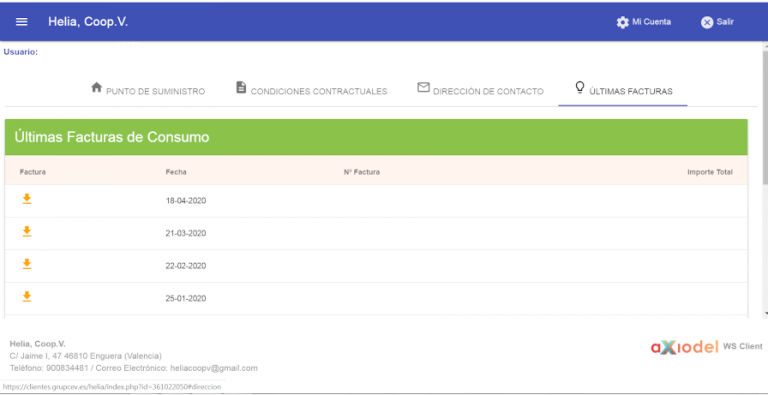Image resolution: width=768 pixels, height=395 pixels.
Task: Click the date 25-01-2020
Action: (186, 298)
